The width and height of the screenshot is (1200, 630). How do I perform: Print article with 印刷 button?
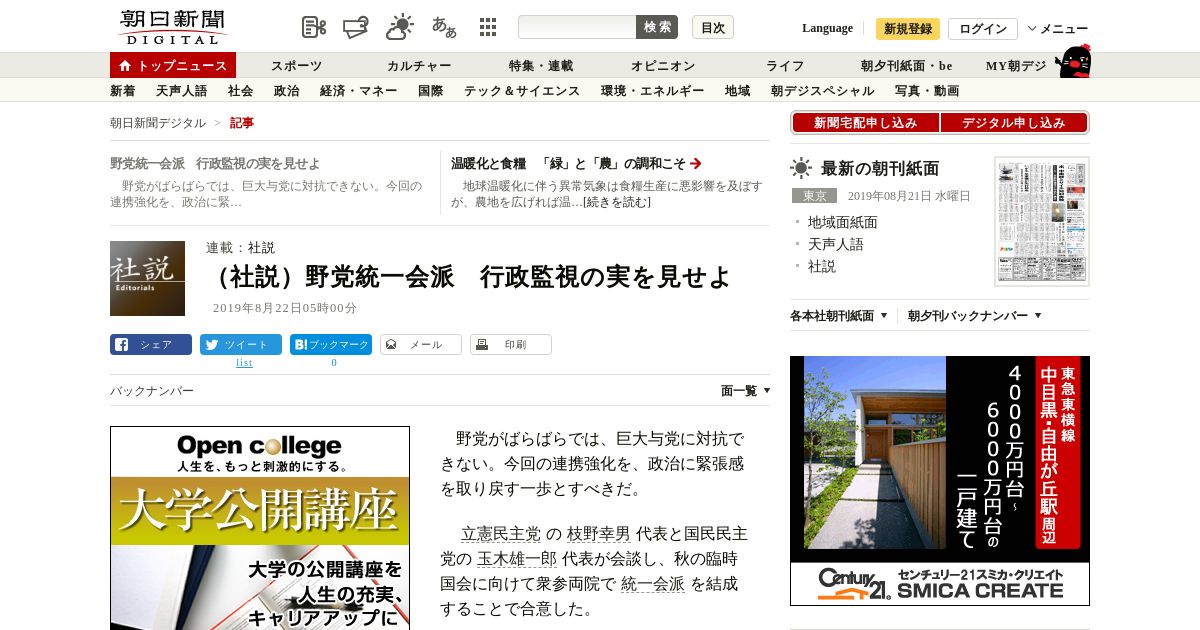click(x=511, y=344)
